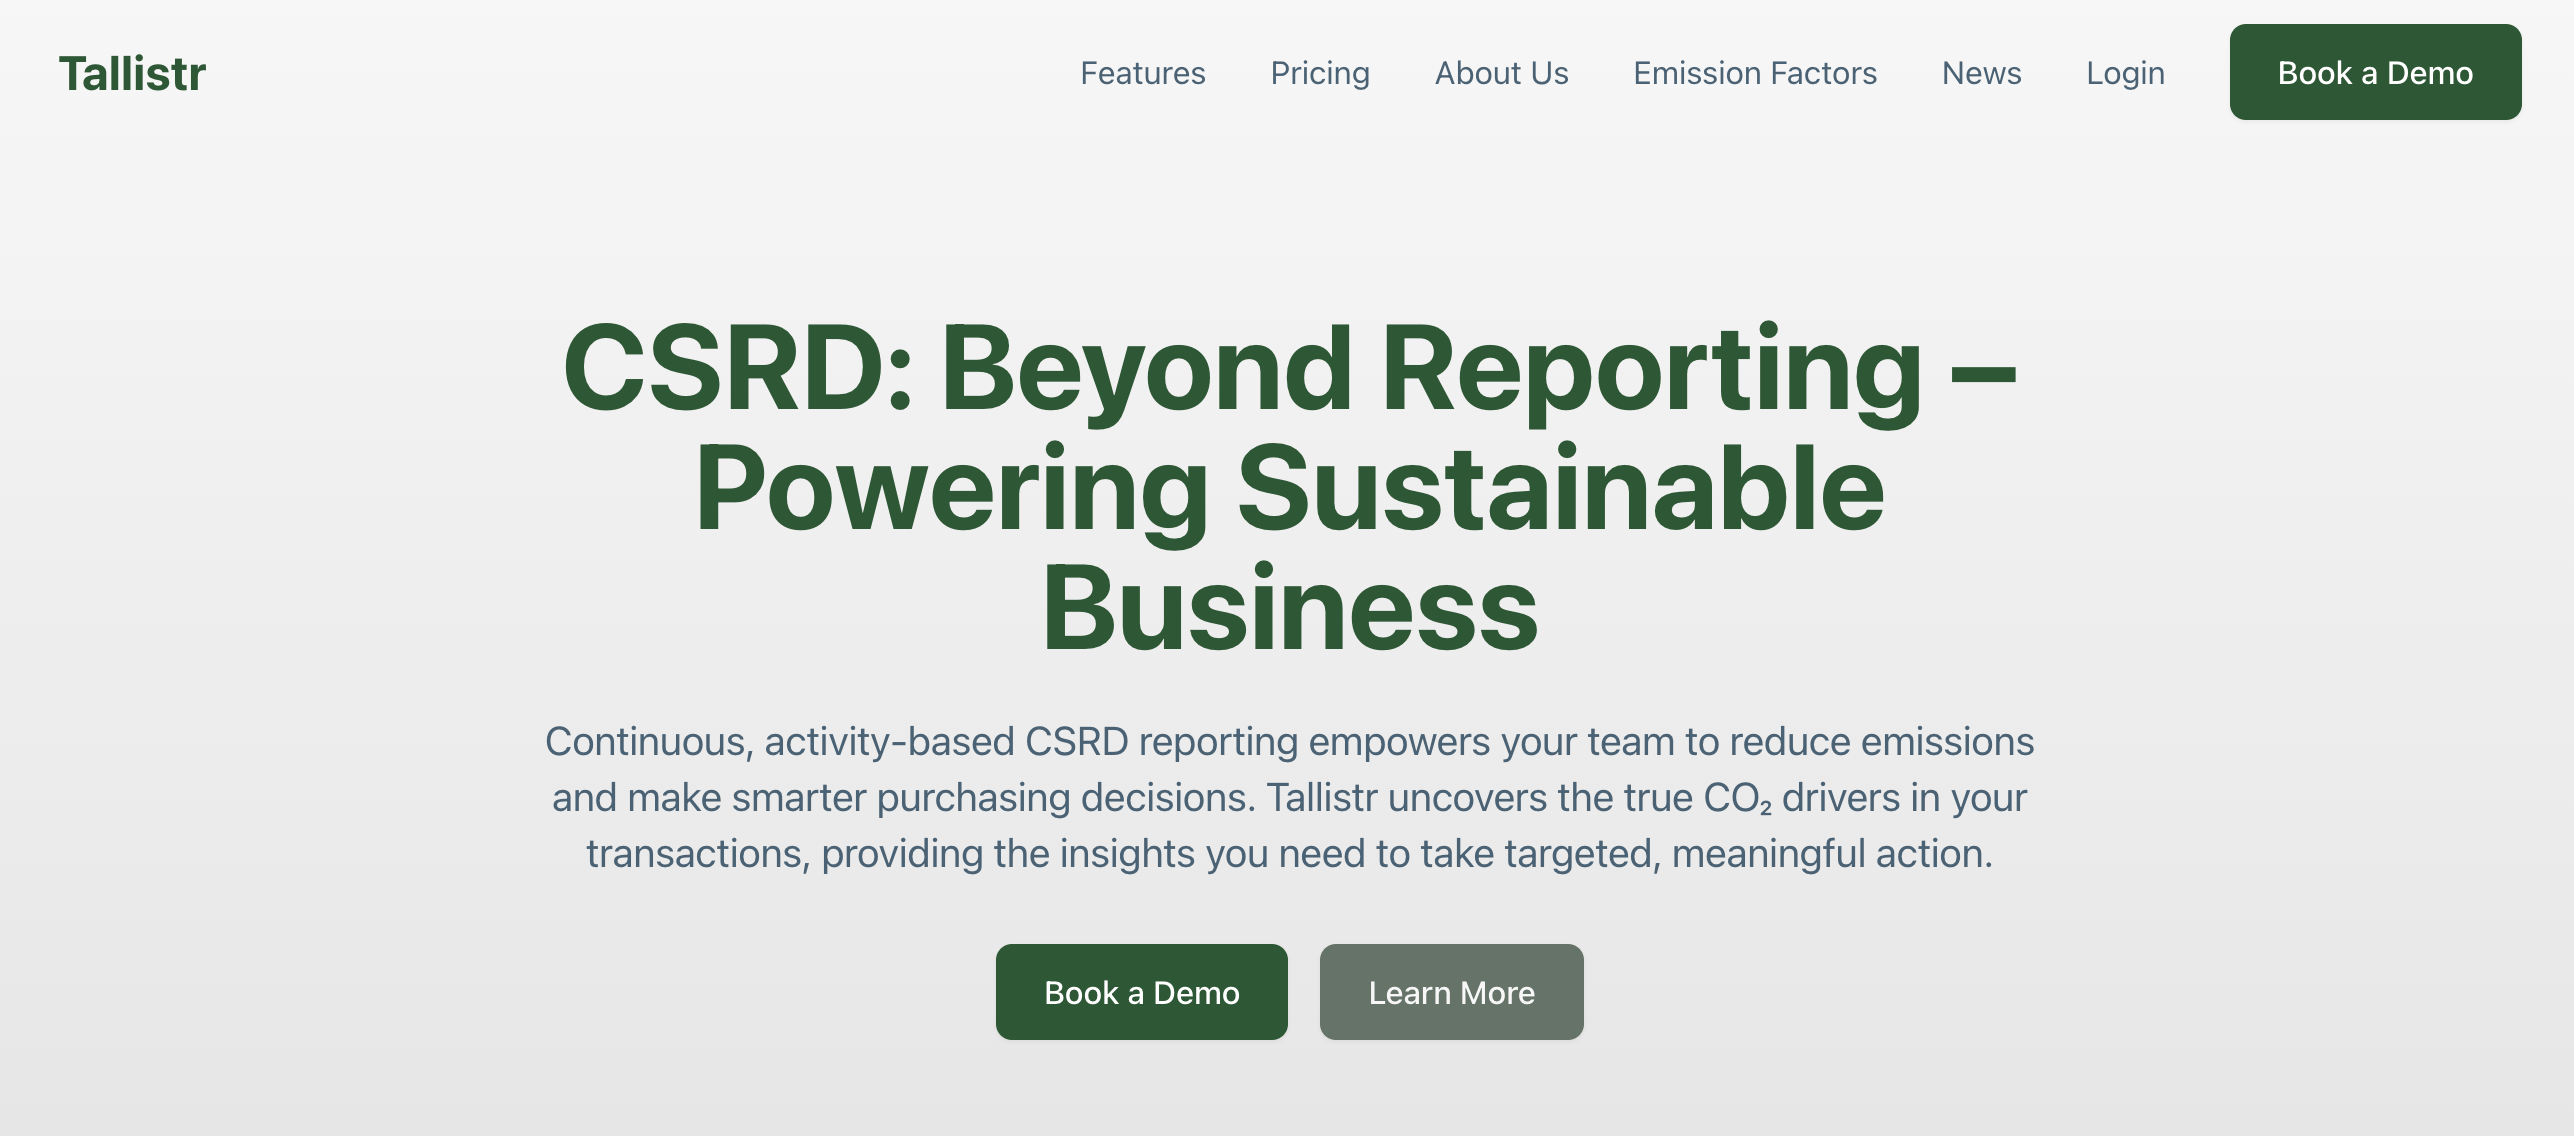This screenshot has width=2574, height=1136.
Task: Go to the Pricing page
Action: pos(1319,73)
